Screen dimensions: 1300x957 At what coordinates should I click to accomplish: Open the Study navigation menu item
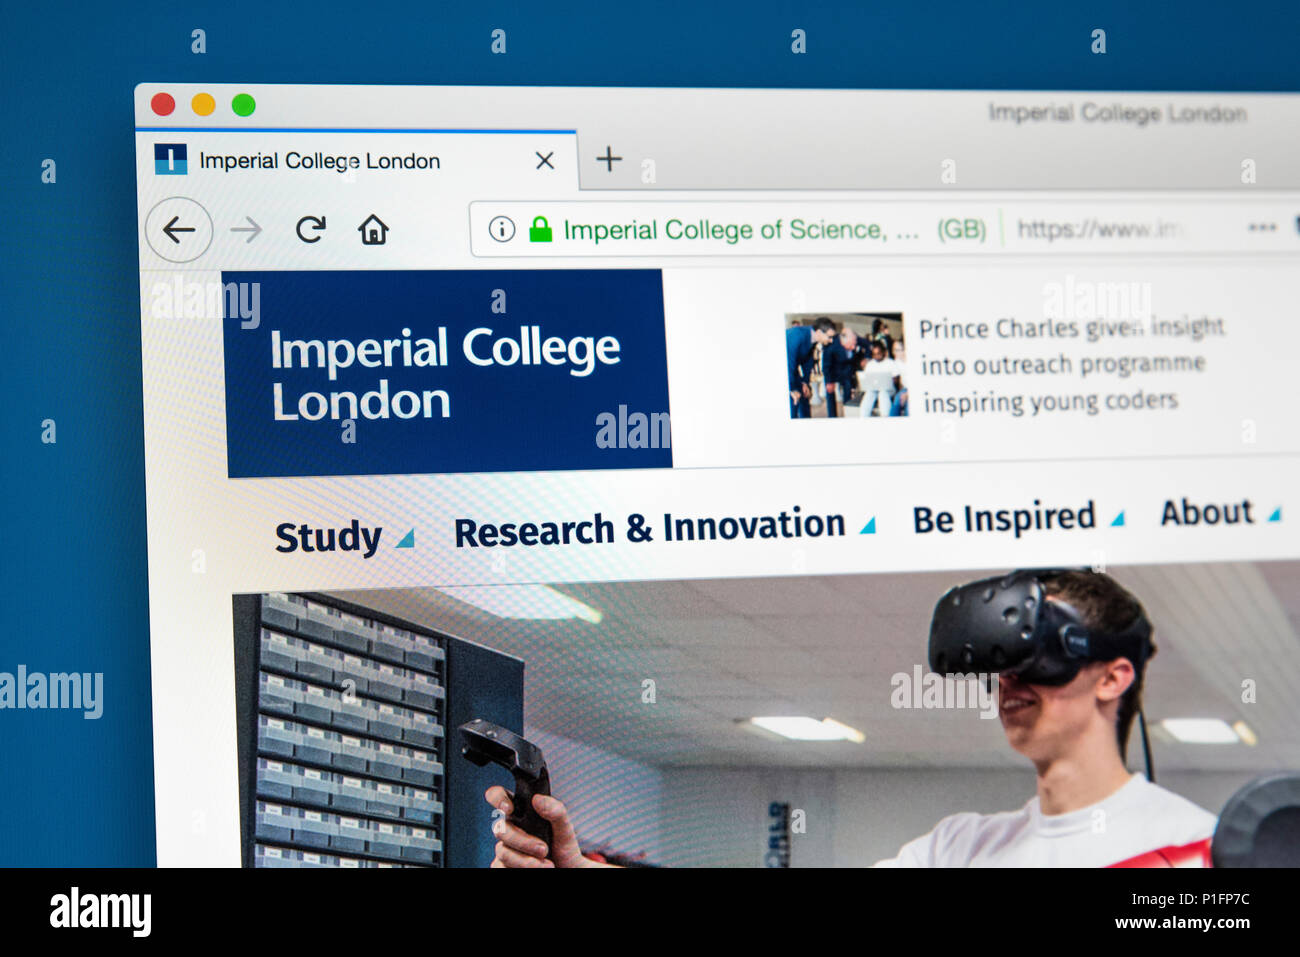click(x=328, y=537)
